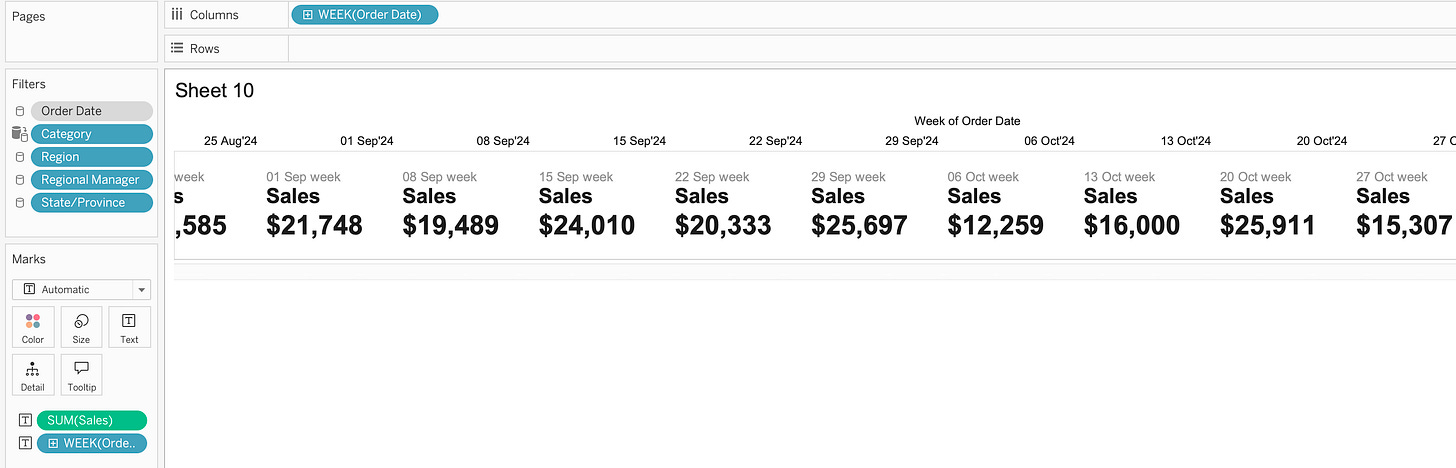Click the 29 Sep week sales value $25,697
1456x468 pixels.
pyautogui.click(x=859, y=226)
